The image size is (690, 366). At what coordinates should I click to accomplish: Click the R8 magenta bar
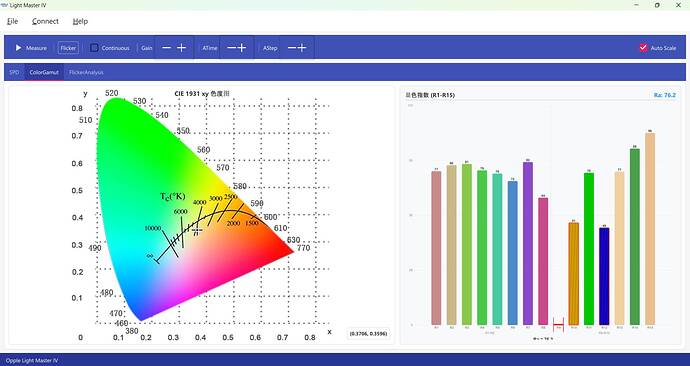point(543,261)
